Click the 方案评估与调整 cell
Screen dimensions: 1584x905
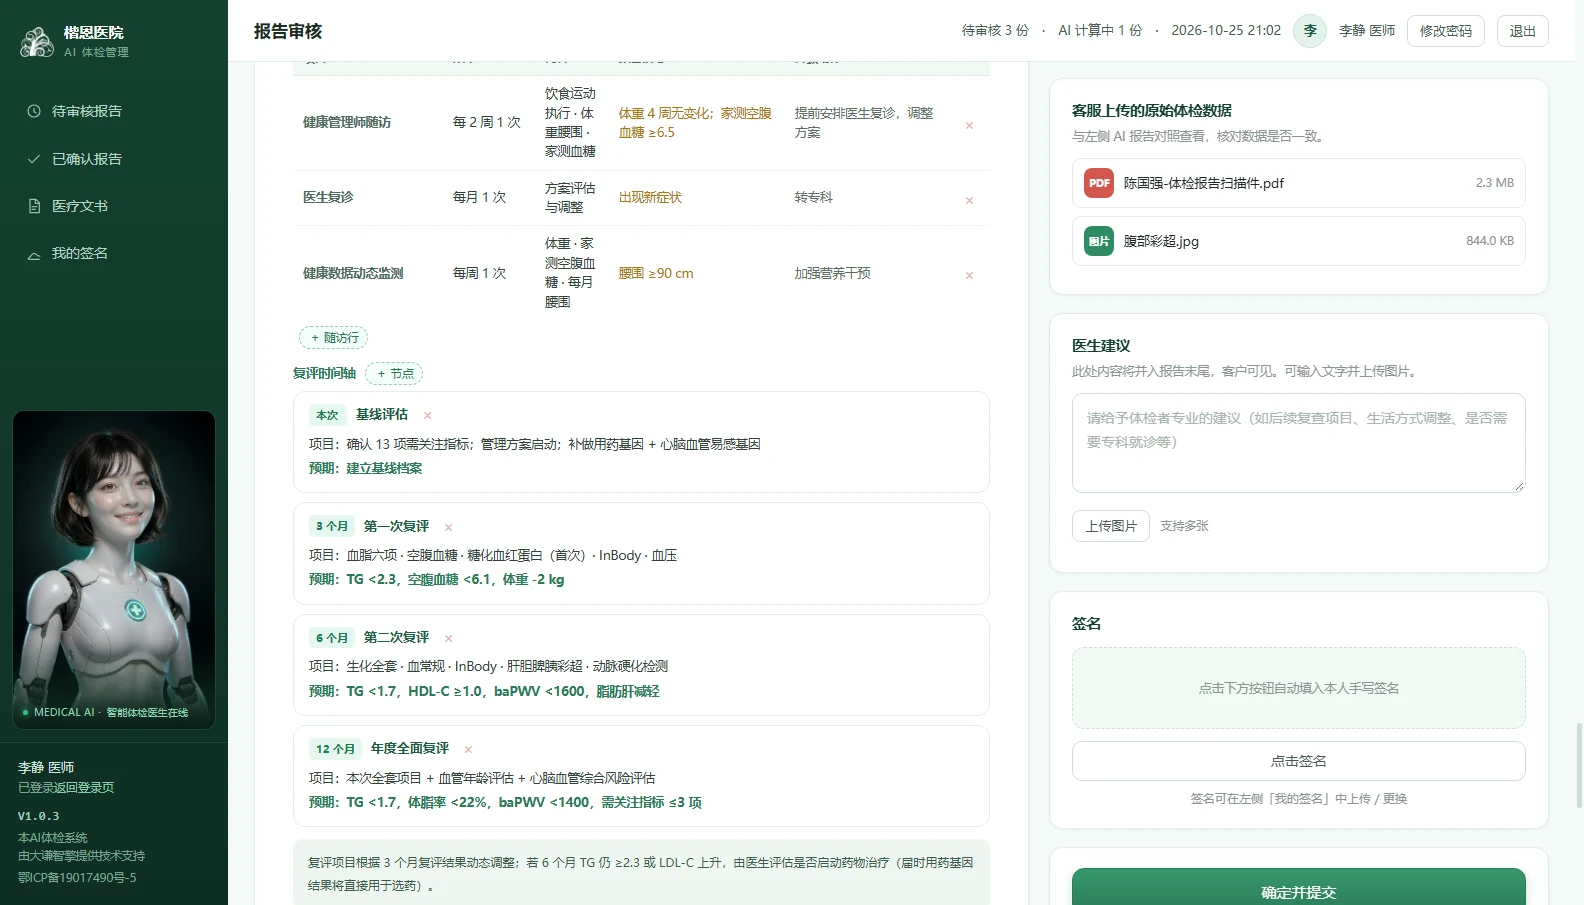point(570,198)
